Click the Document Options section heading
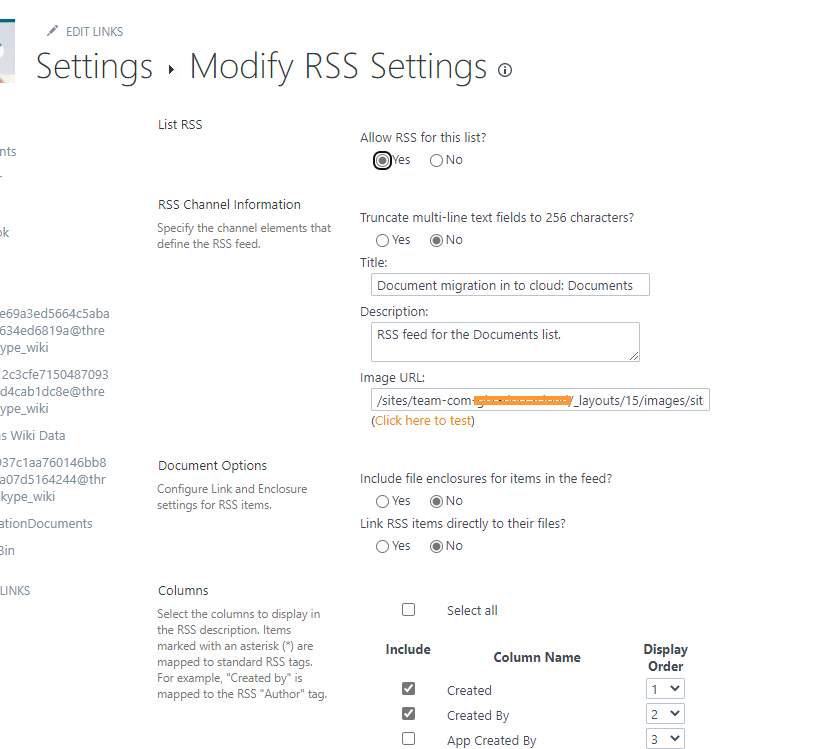 [212, 465]
